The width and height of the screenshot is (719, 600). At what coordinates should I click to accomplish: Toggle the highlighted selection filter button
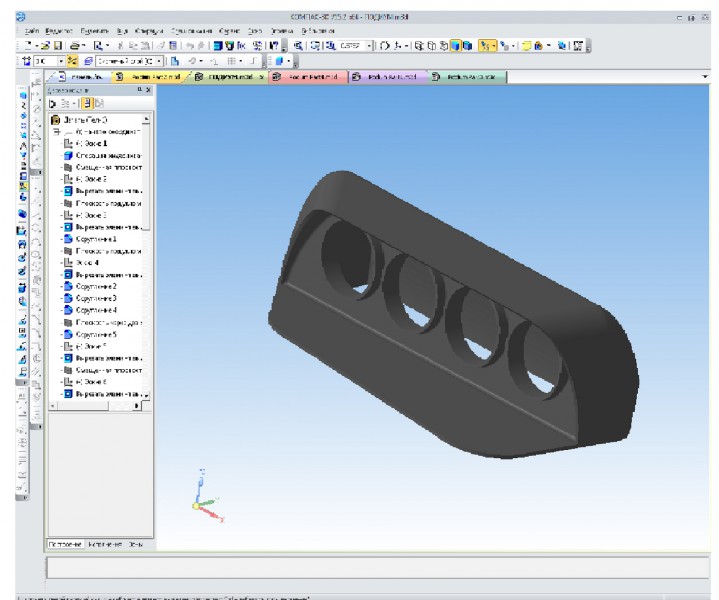[487, 45]
